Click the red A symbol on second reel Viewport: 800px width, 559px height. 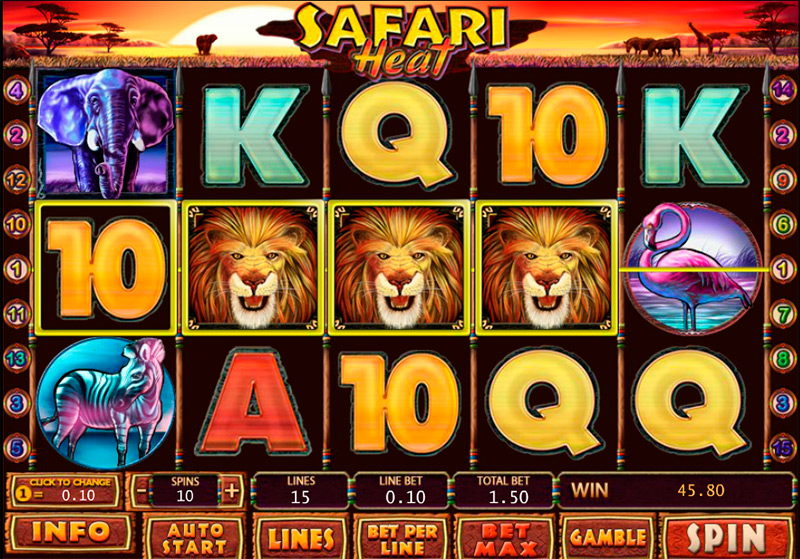click(x=254, y=403)
